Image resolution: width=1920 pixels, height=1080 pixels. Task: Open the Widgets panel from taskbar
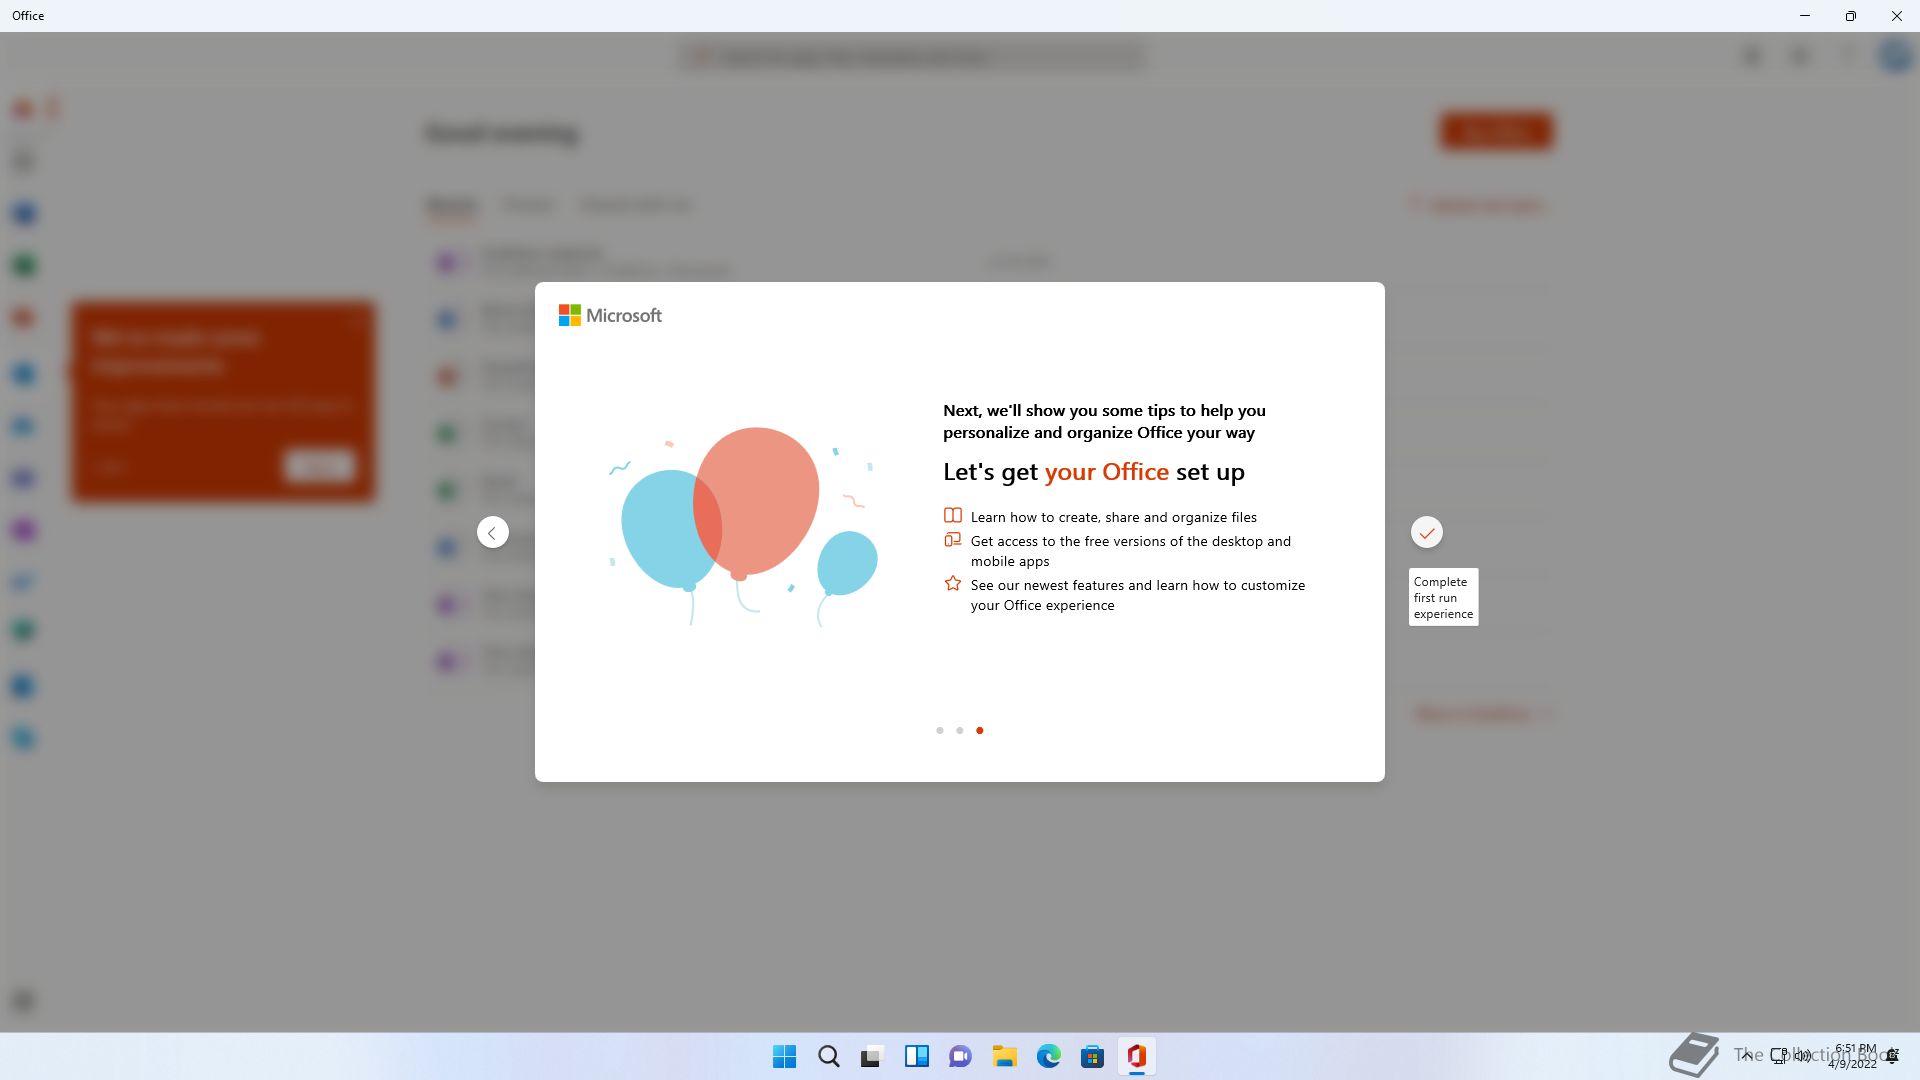(917, 1056)
